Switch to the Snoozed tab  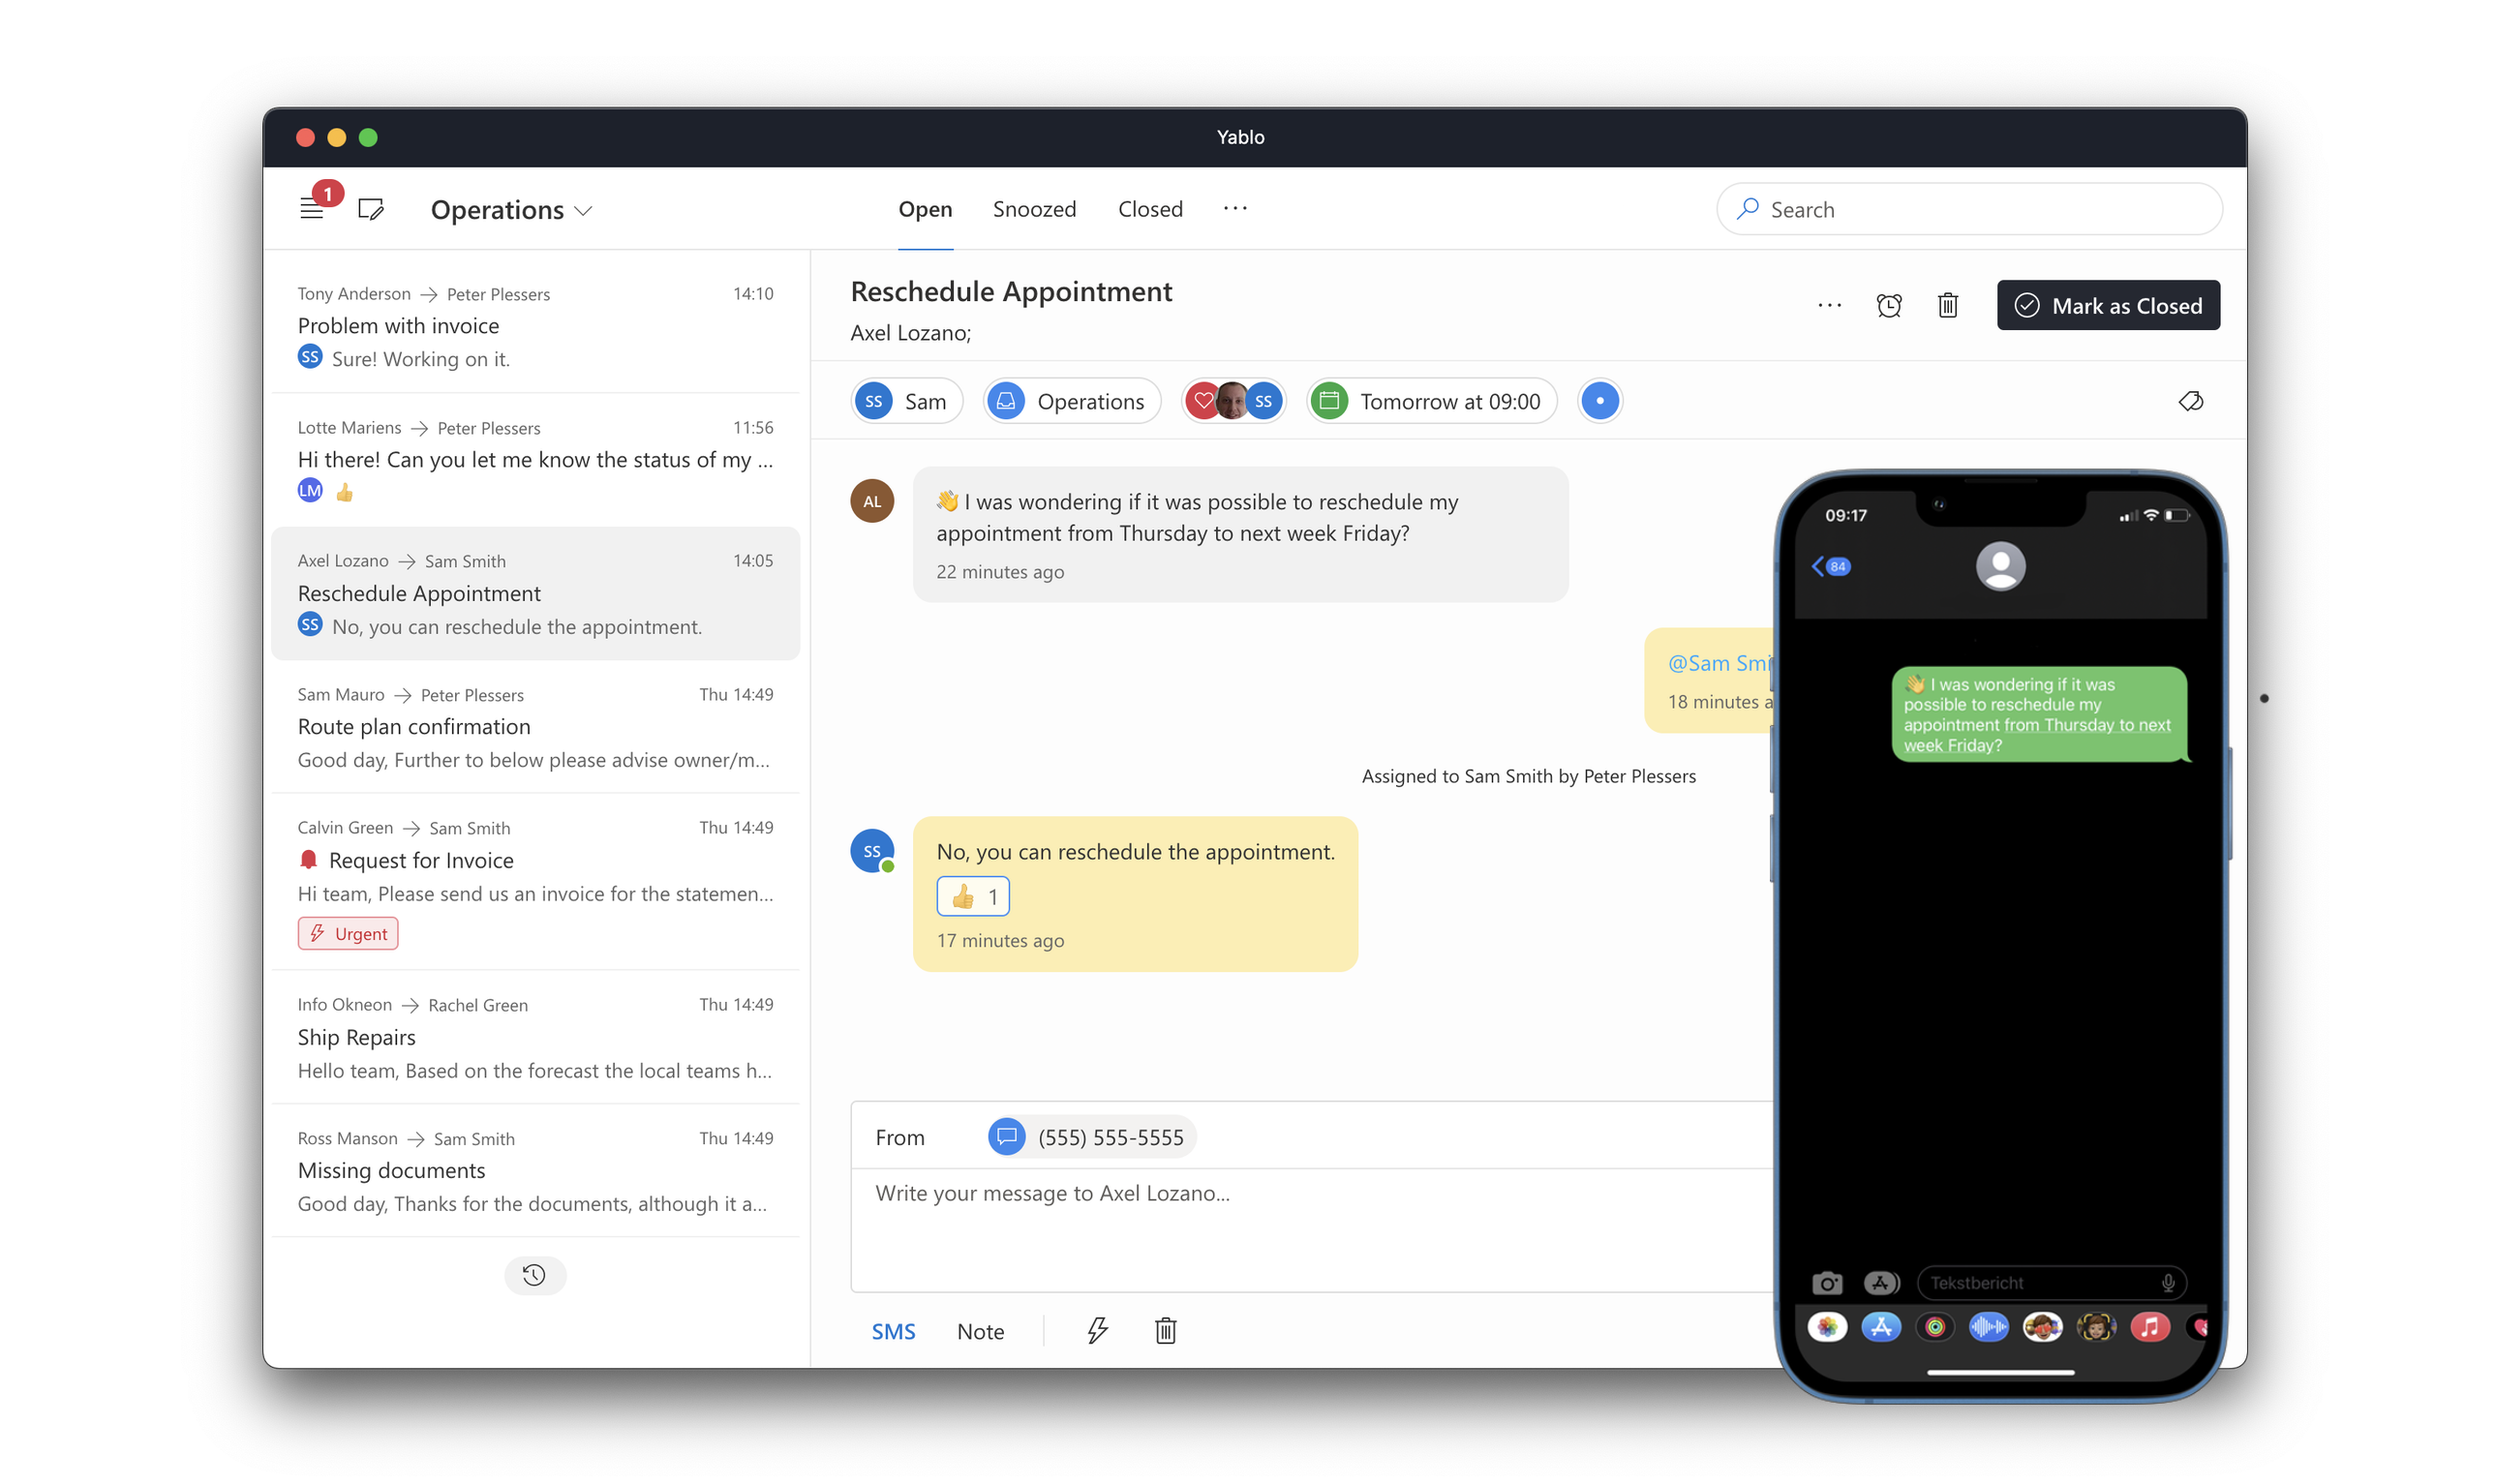coord(1034,209)
